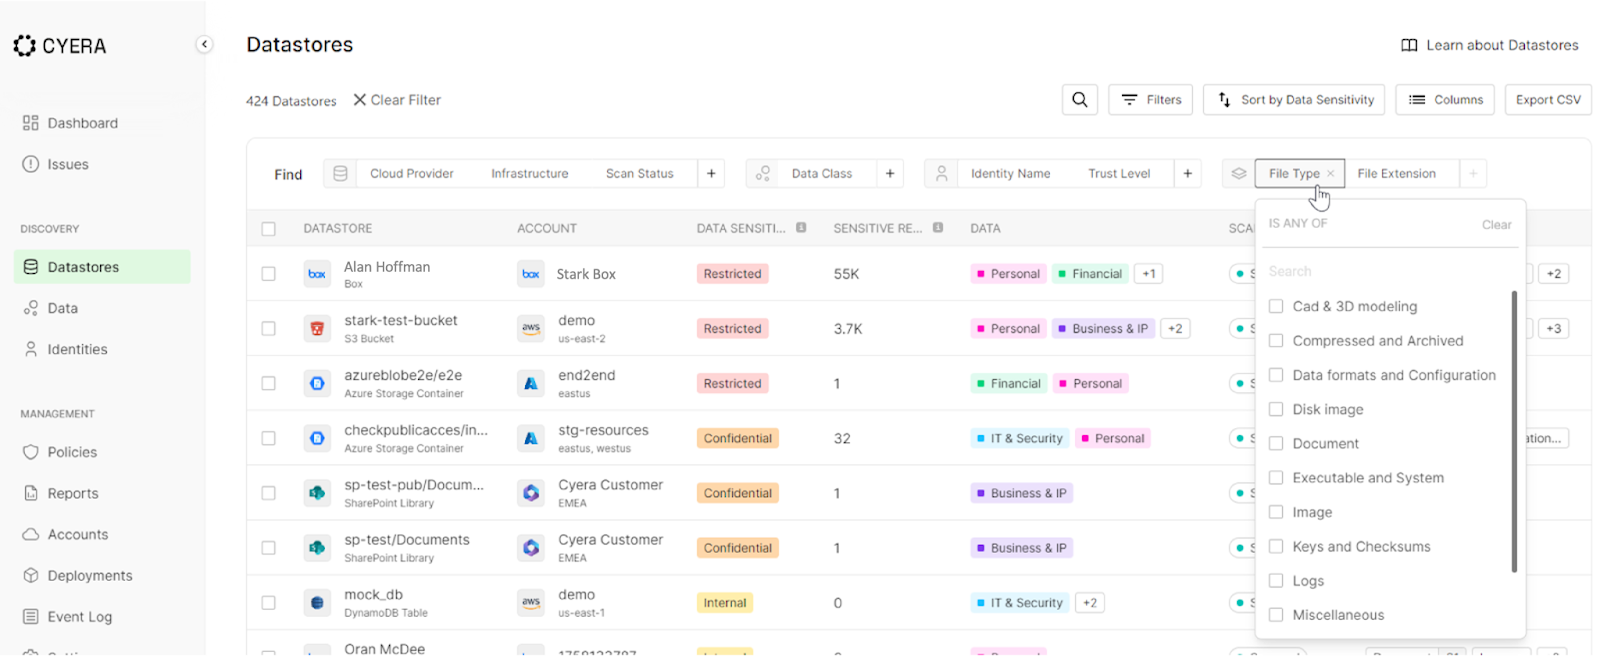Check the Keys and Checksums option
The width and height of the screenshot is (1600, 656).
tap(1276, 546)
